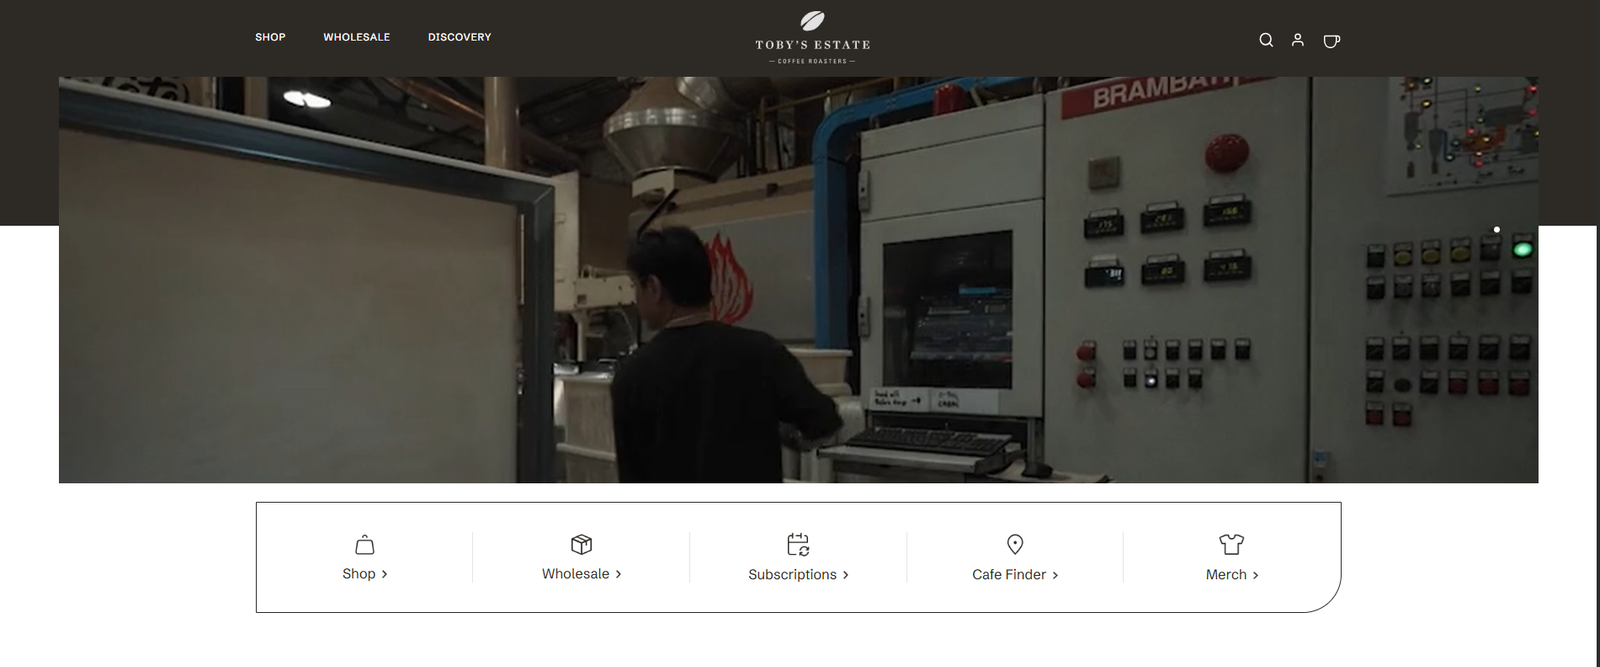Open the Merch text link
The width and height of the screenshot is (1600, 667).
tap(1225, 575)
